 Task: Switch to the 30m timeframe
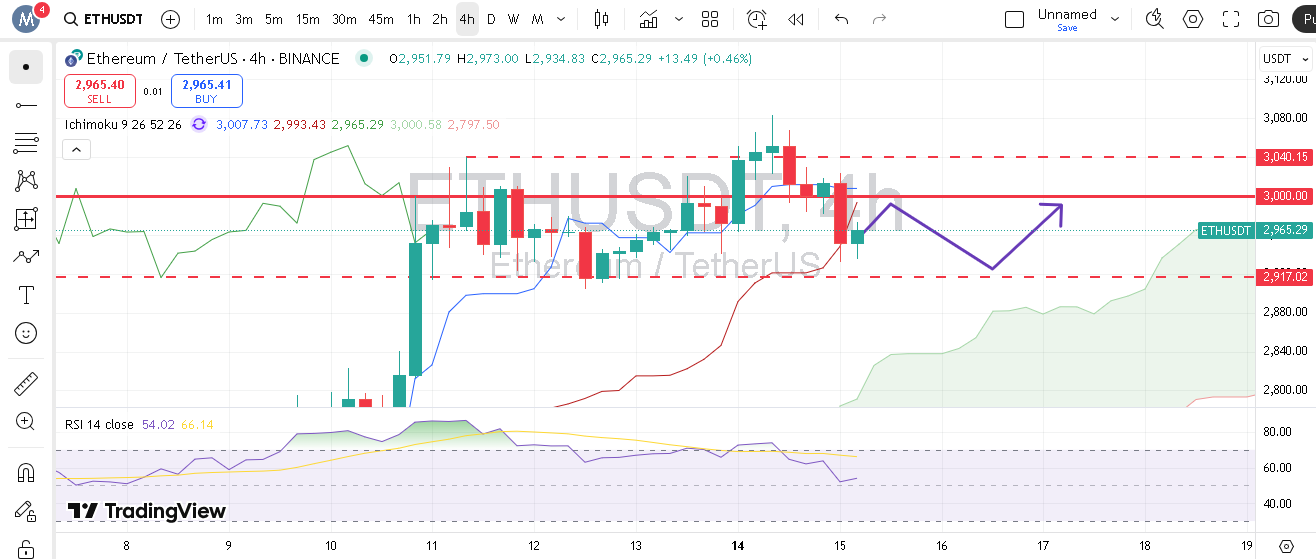pos(344,19)
